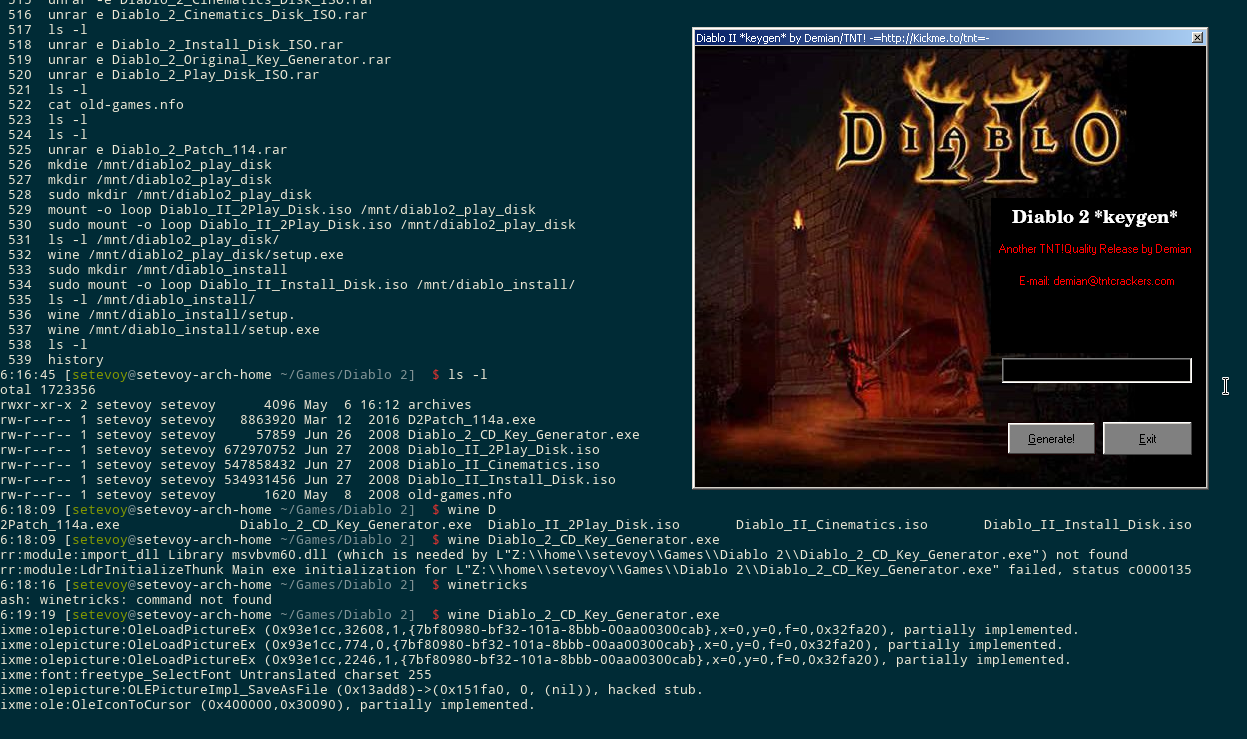
Task: Click the Generate! button
Action: [x=1051, y=438]
